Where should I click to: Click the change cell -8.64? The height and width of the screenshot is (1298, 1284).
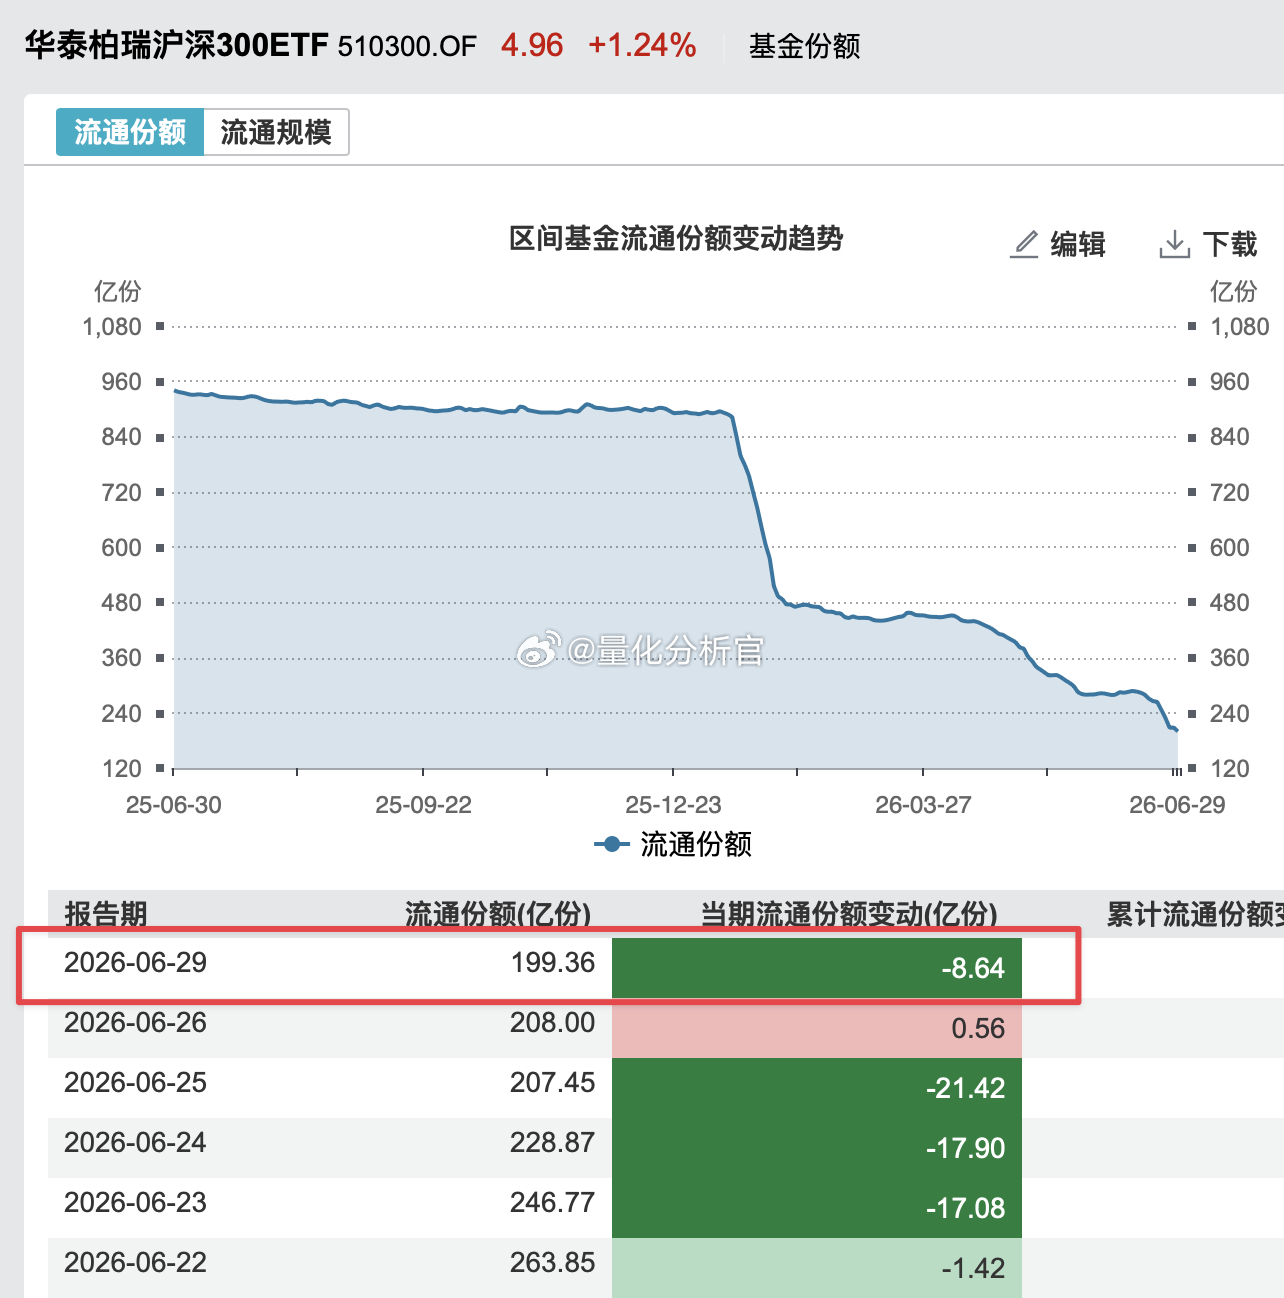click(817, 968)
